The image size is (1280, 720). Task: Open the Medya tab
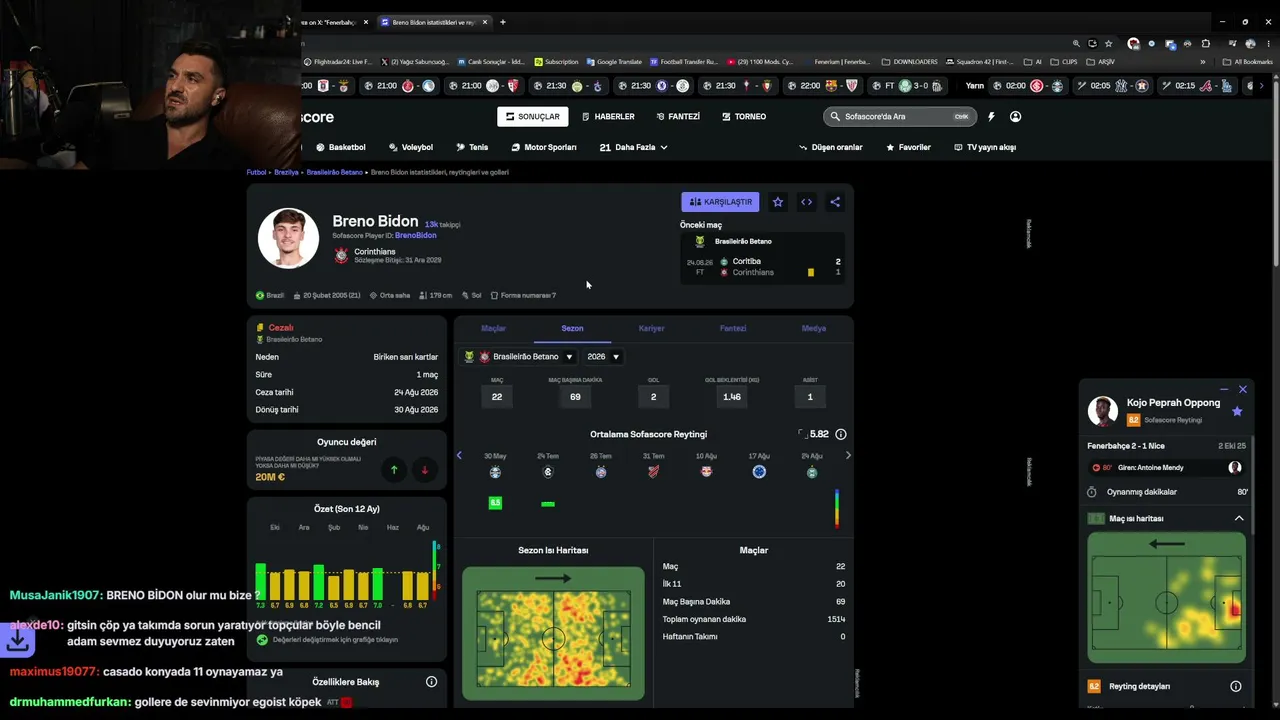(x=813, y=328)
